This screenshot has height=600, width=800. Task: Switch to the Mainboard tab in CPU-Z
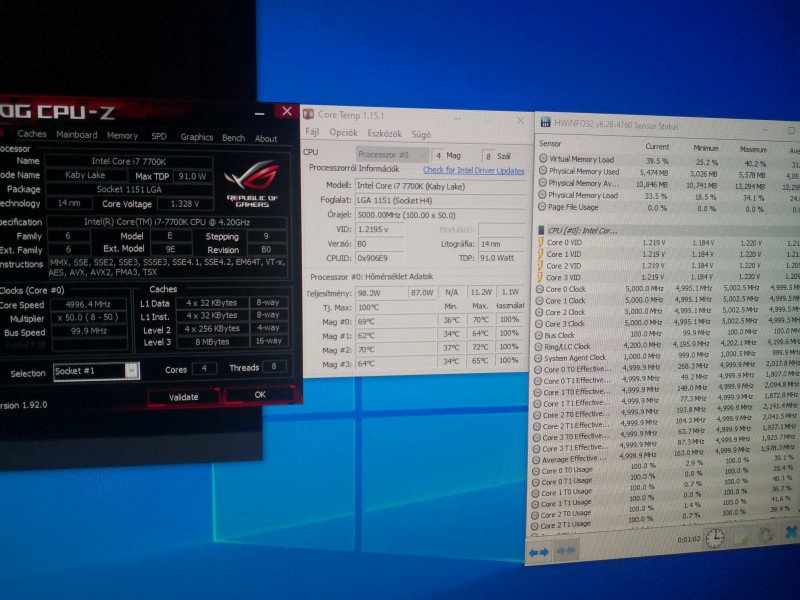coord(77,135)
